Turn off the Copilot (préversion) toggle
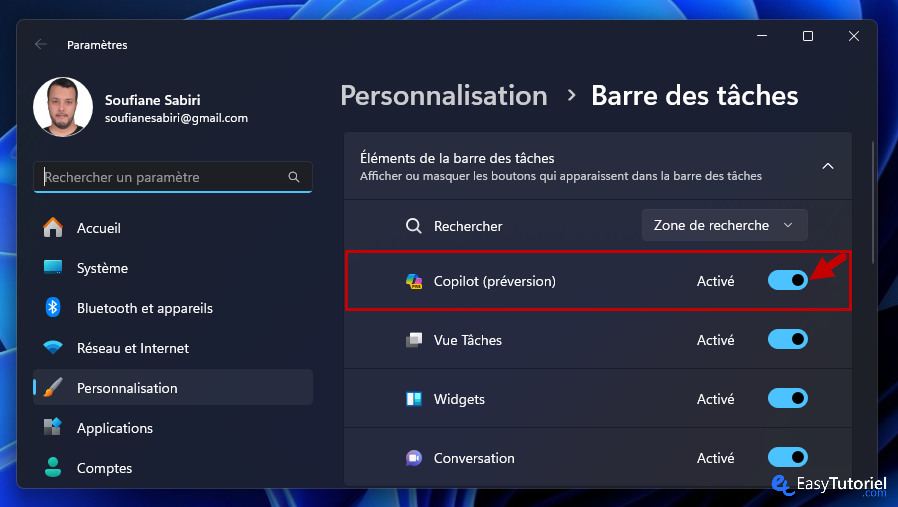Image resolution: width=898 pixels, height=507 pixels. click(x=787, y=280)
